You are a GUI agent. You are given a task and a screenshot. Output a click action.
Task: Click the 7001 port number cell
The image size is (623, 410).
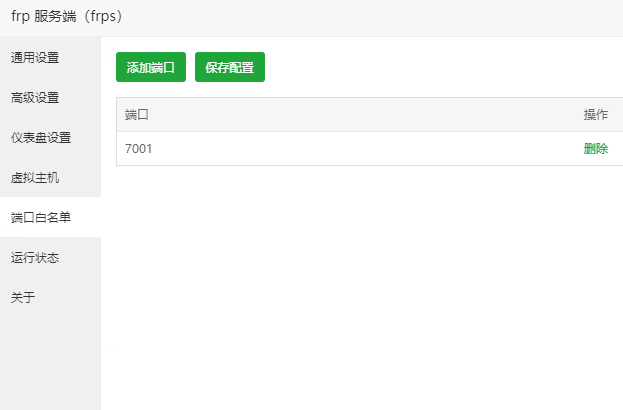pos(139,149)
